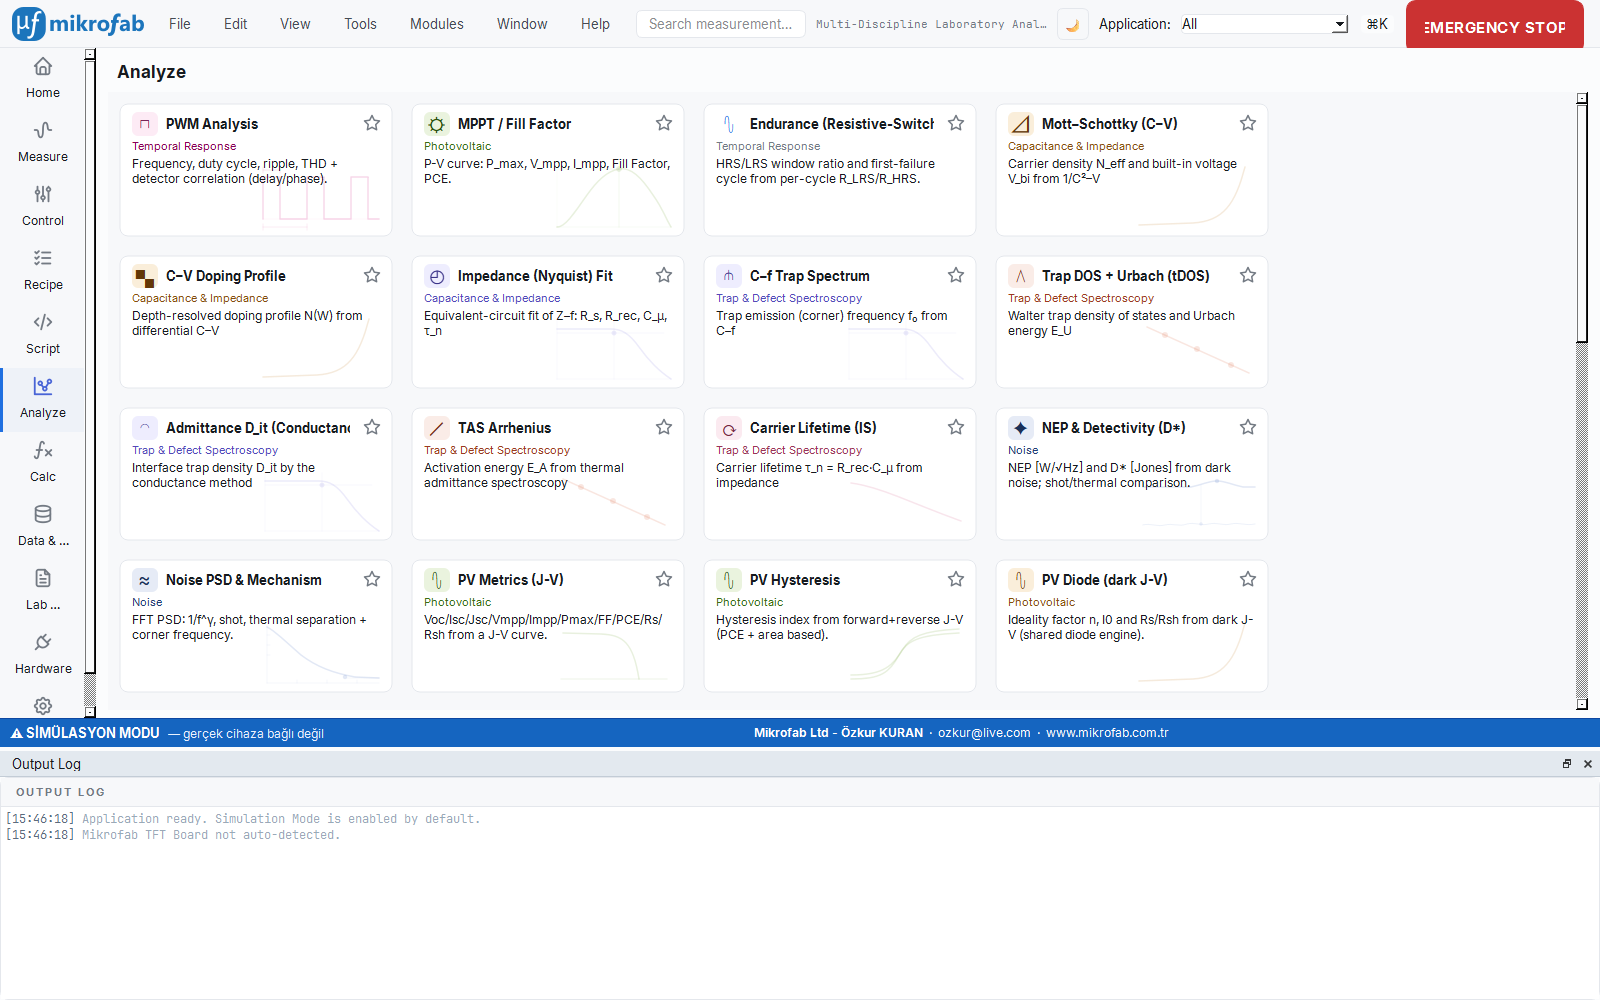Viewport: 1600px width, 1000px height.
Task: Open the View menu
Action: click(295, 24)
